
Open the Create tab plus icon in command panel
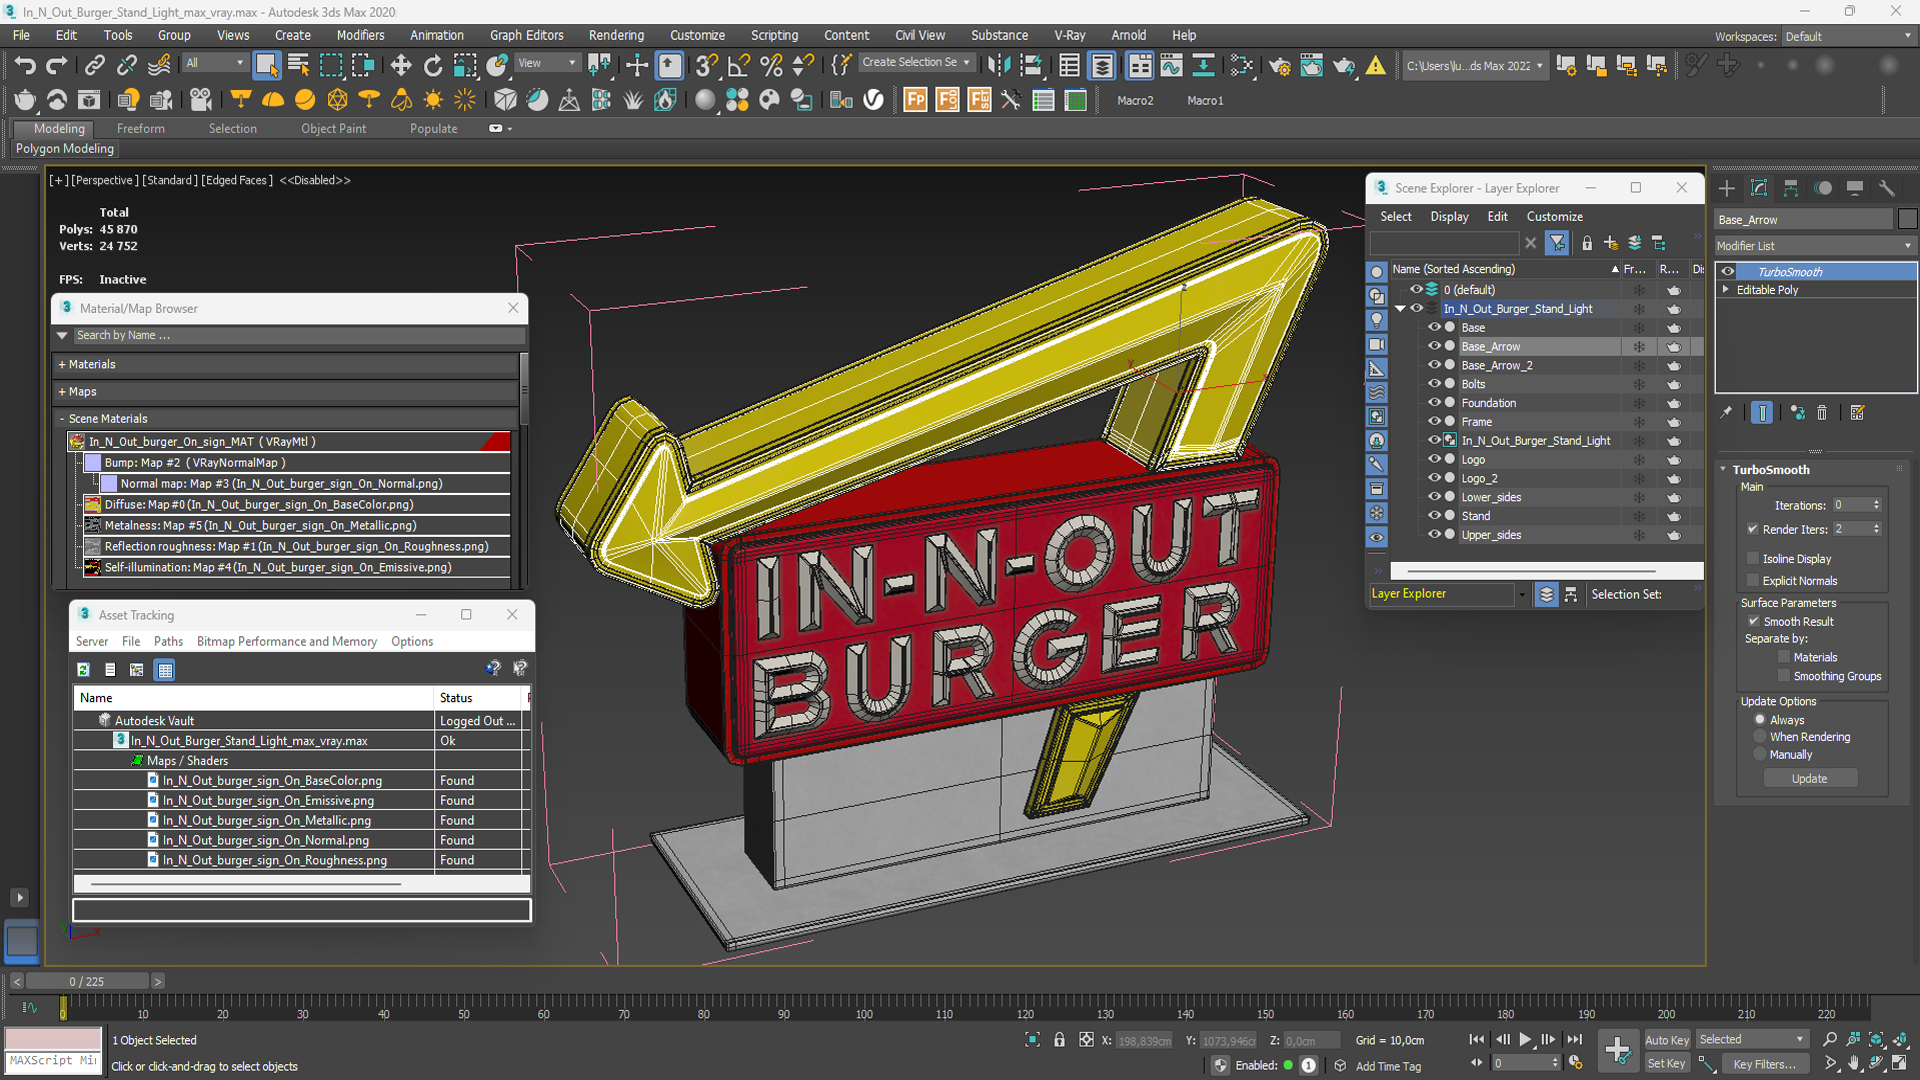1727,188
